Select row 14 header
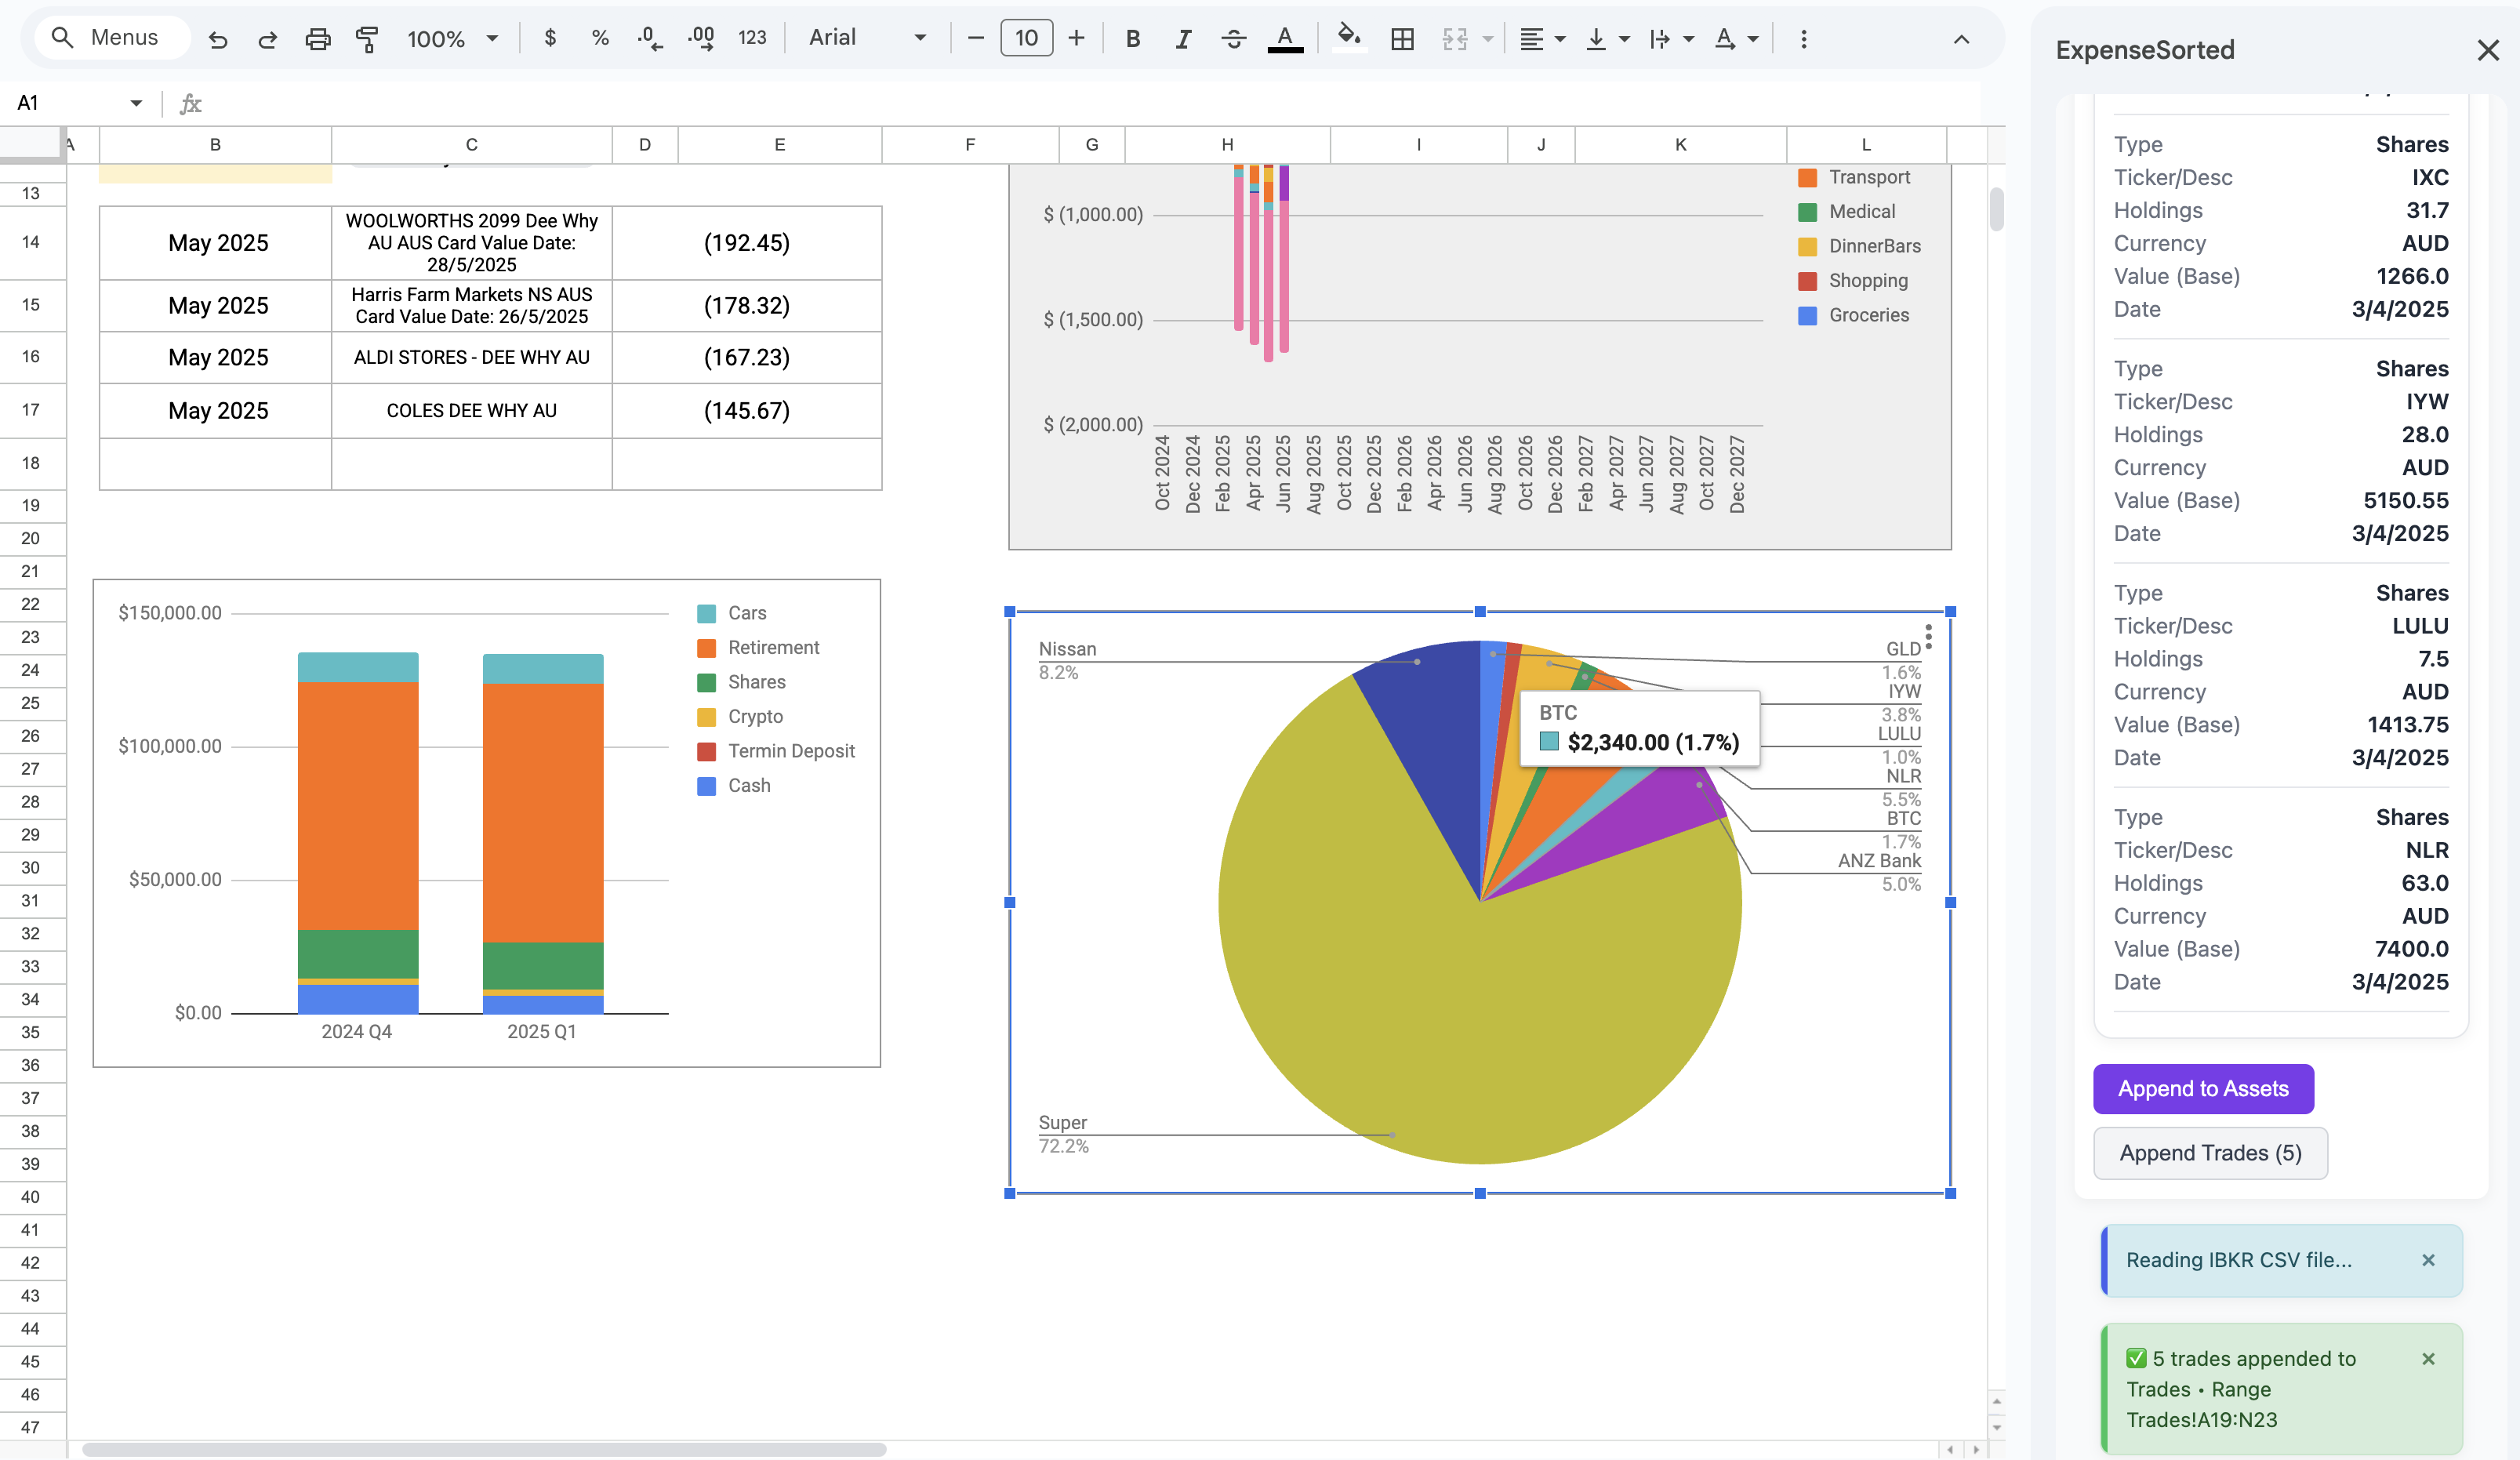 tap(31, 242)
